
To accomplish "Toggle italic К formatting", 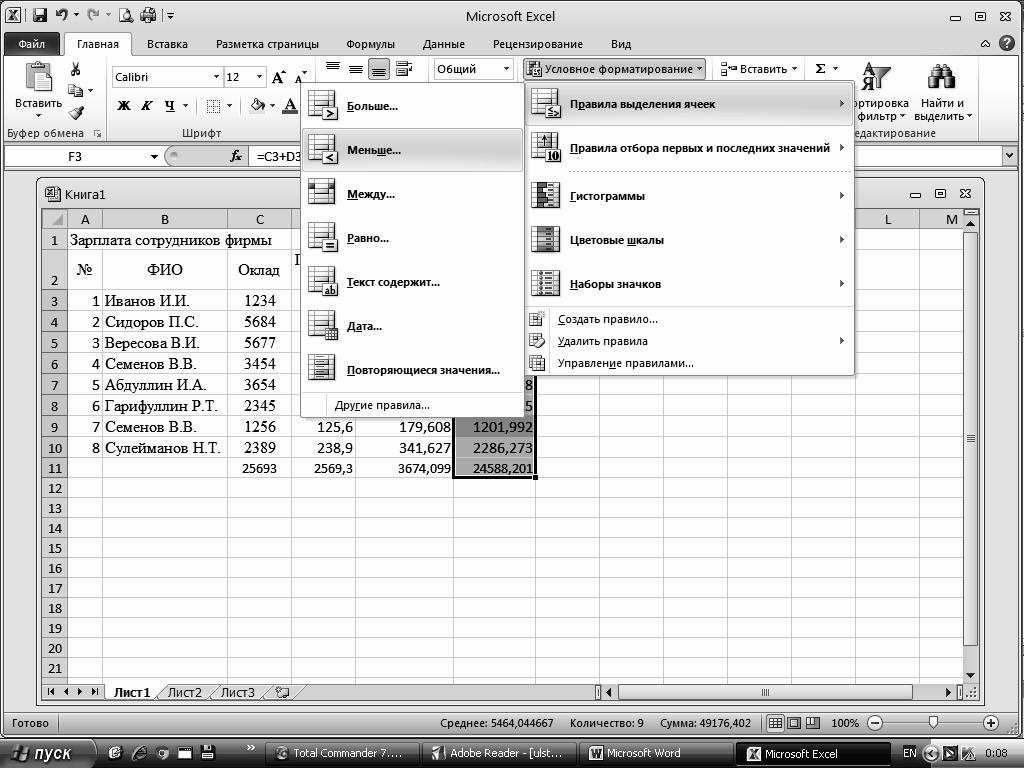I will pyautogui.click(x=147, y=106).
